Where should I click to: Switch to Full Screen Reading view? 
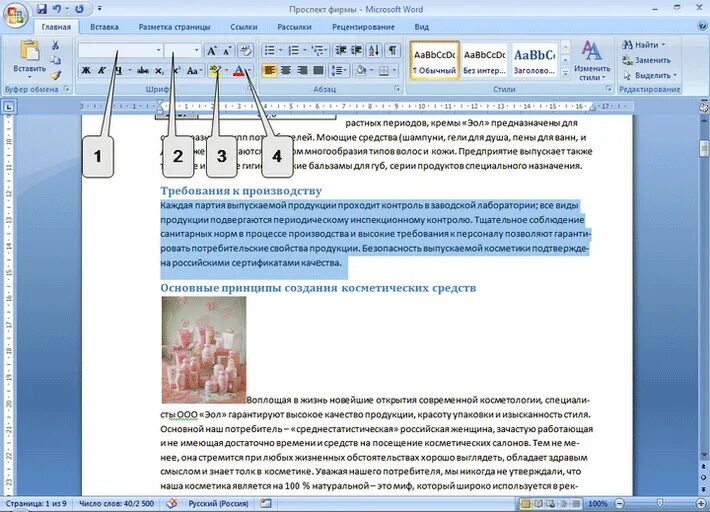tap(538, 503)
